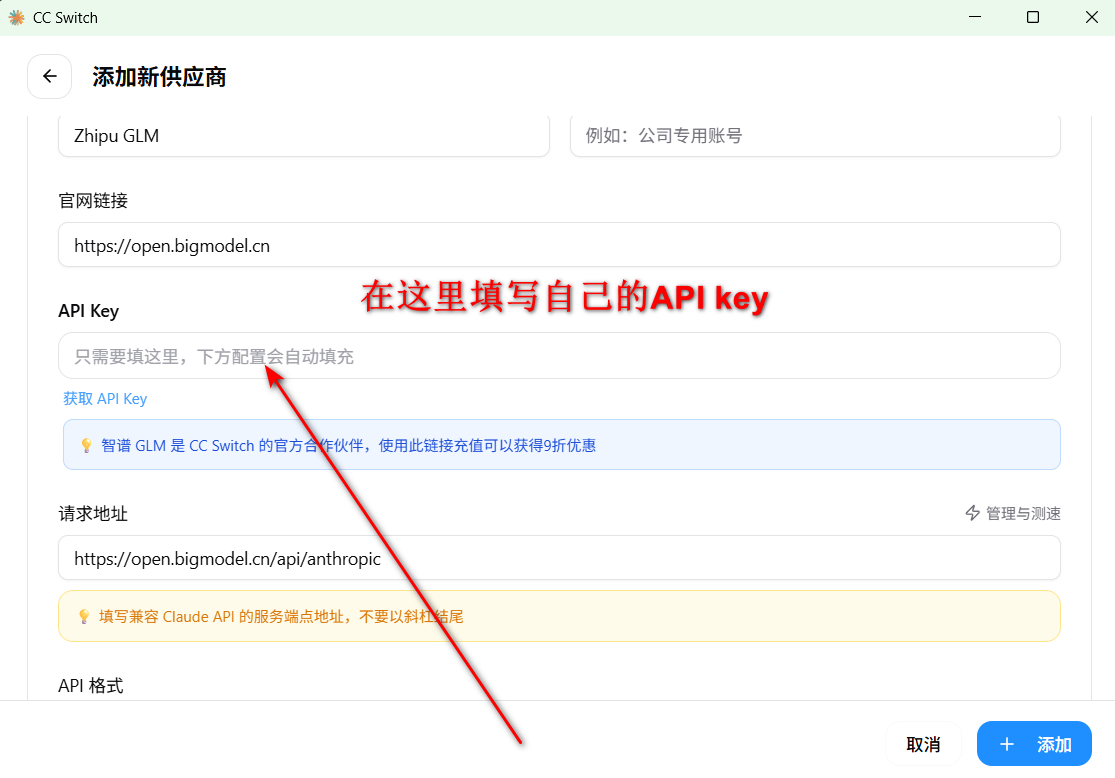Click the CC Switch app logo icon
The width and height of the screenshot is (1115, 778).
tap(16, 17)
